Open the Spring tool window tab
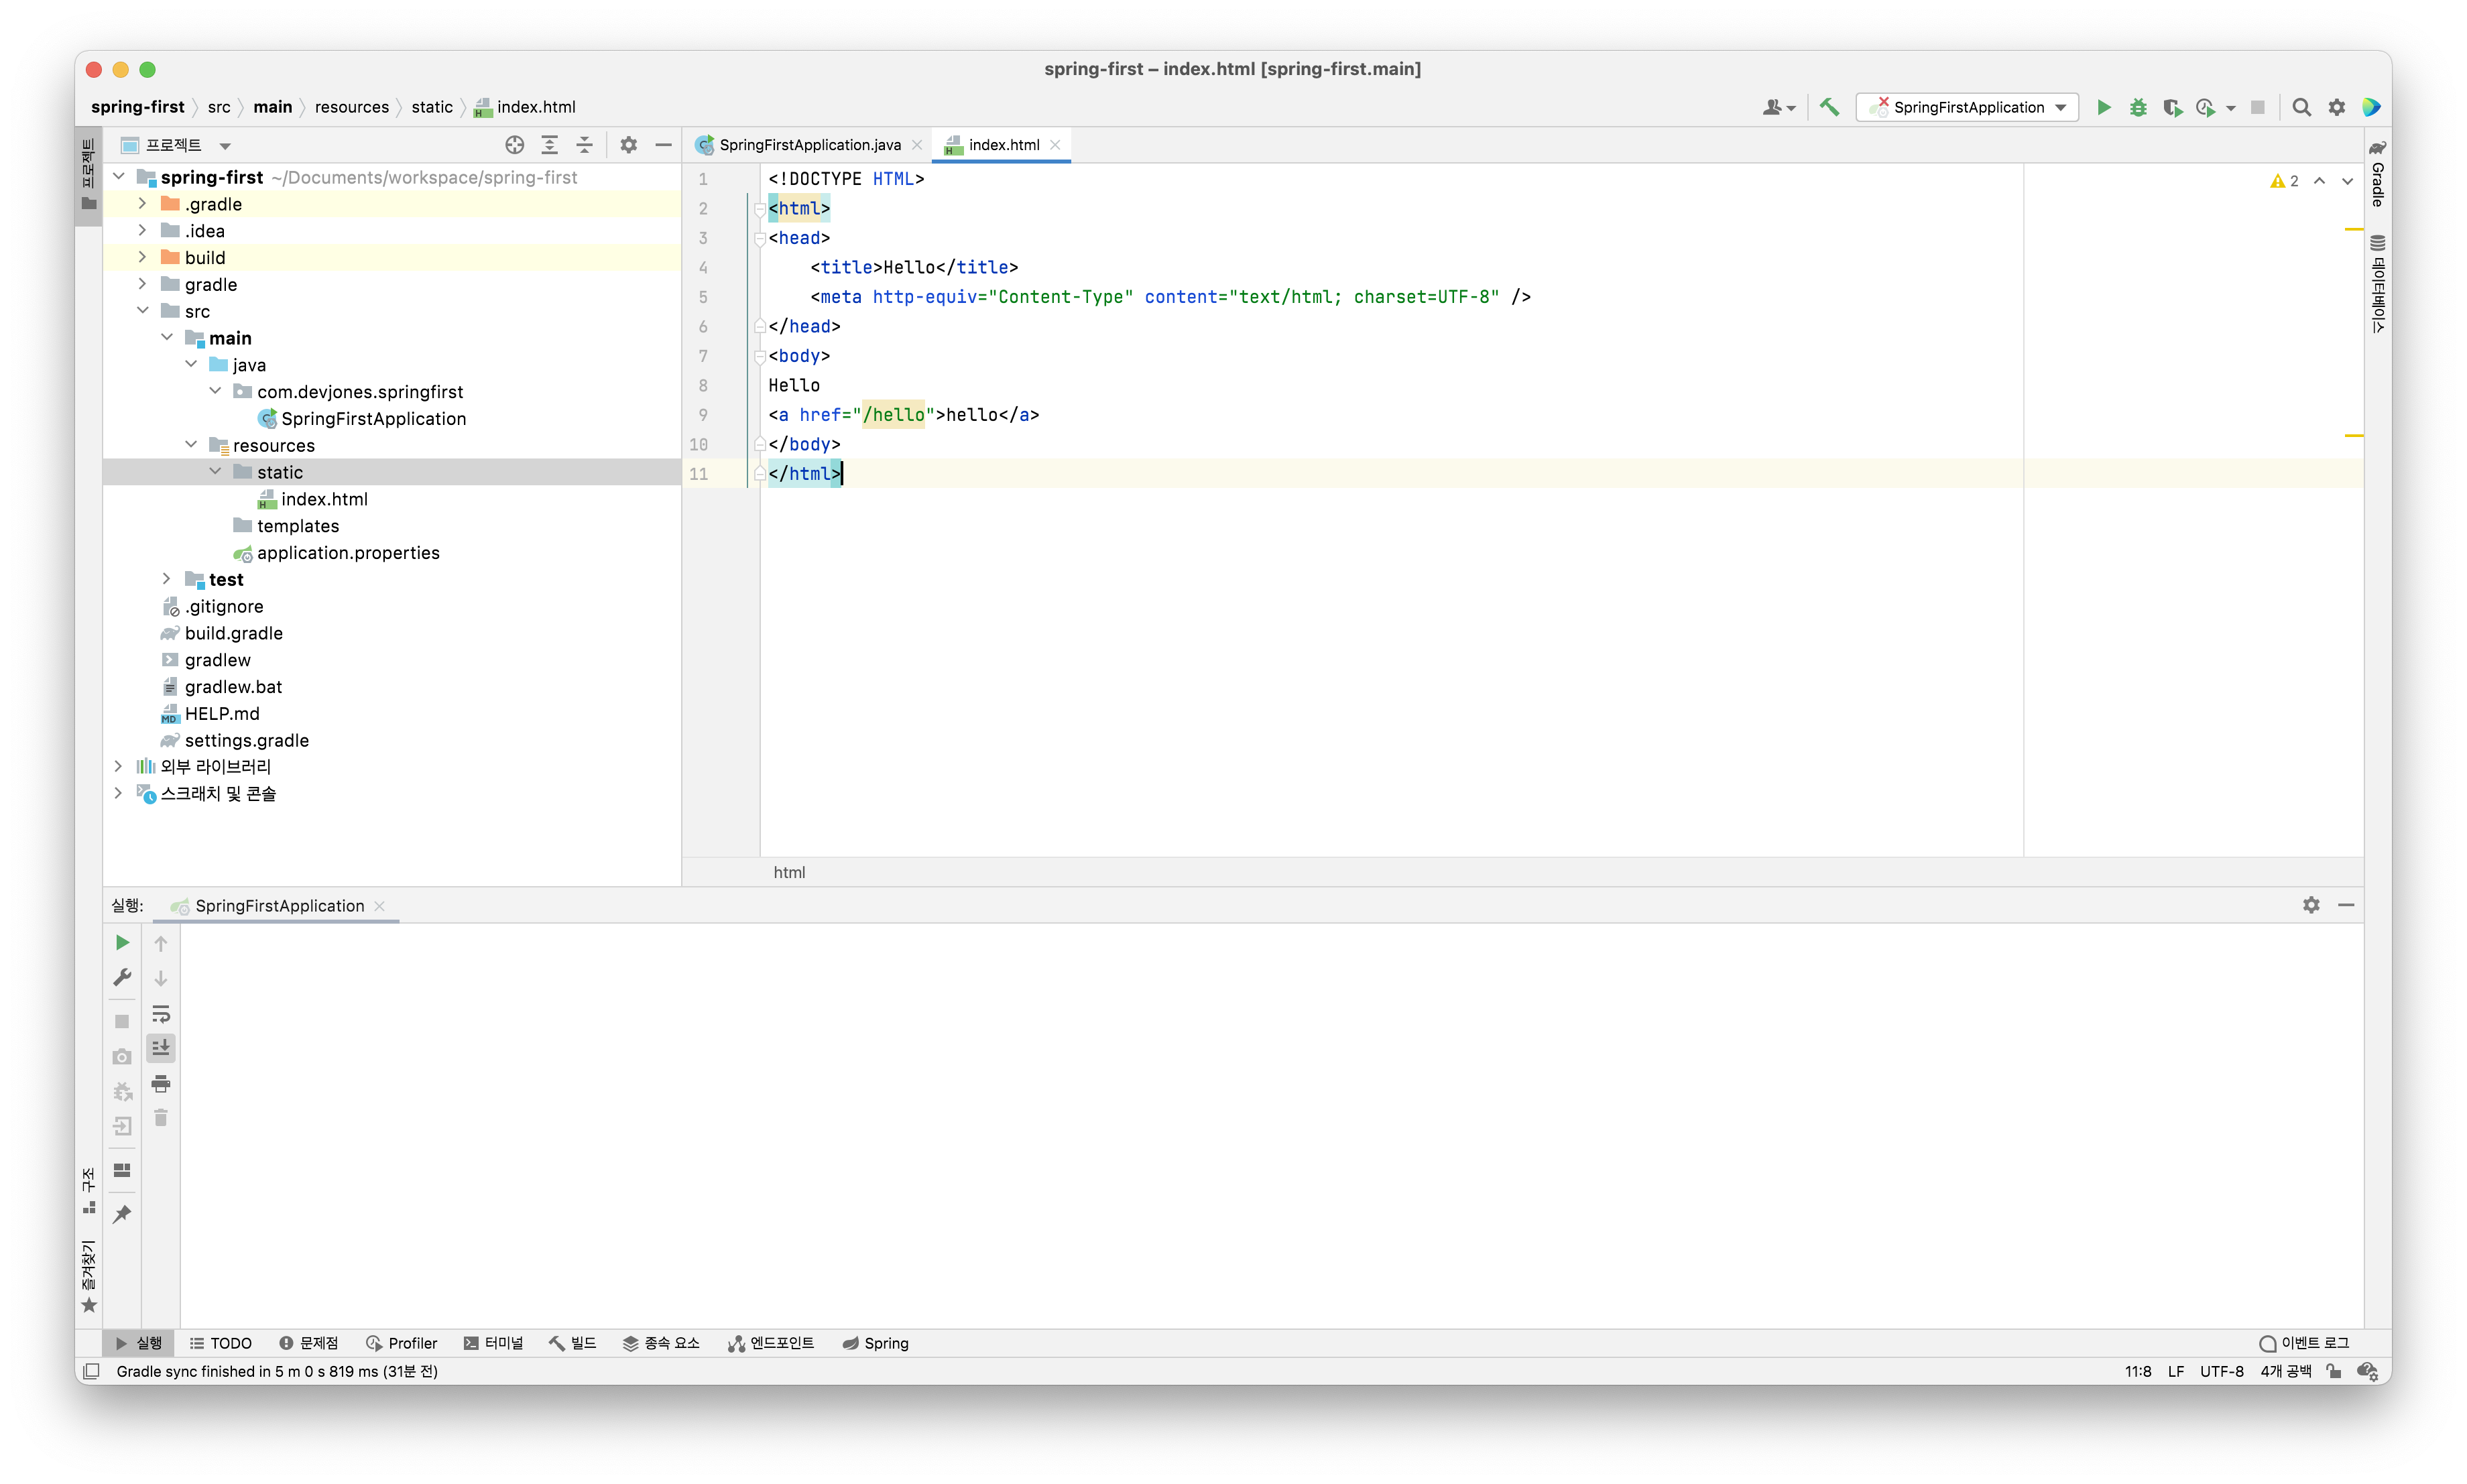Viewport: 2467px width, 1484px height. (876, 1343)
